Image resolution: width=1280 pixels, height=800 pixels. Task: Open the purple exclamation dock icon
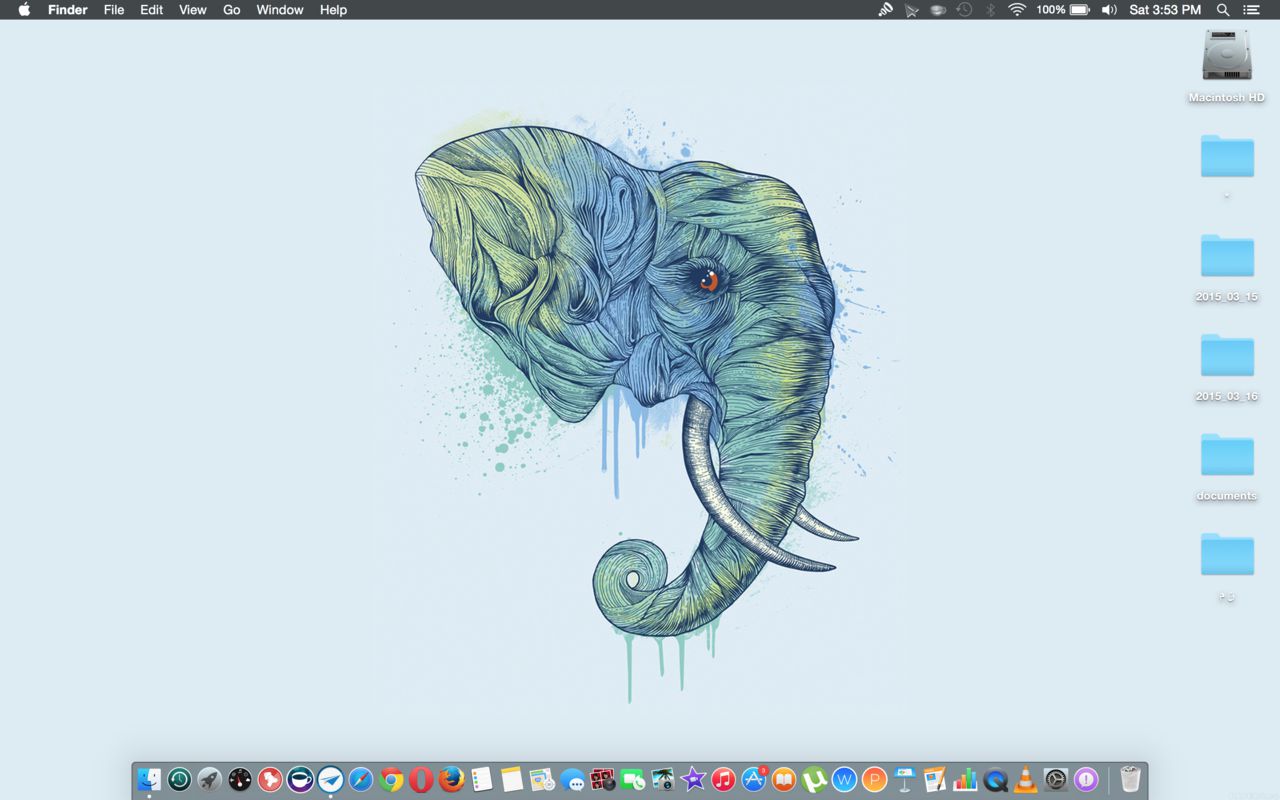pos(1086,779)
